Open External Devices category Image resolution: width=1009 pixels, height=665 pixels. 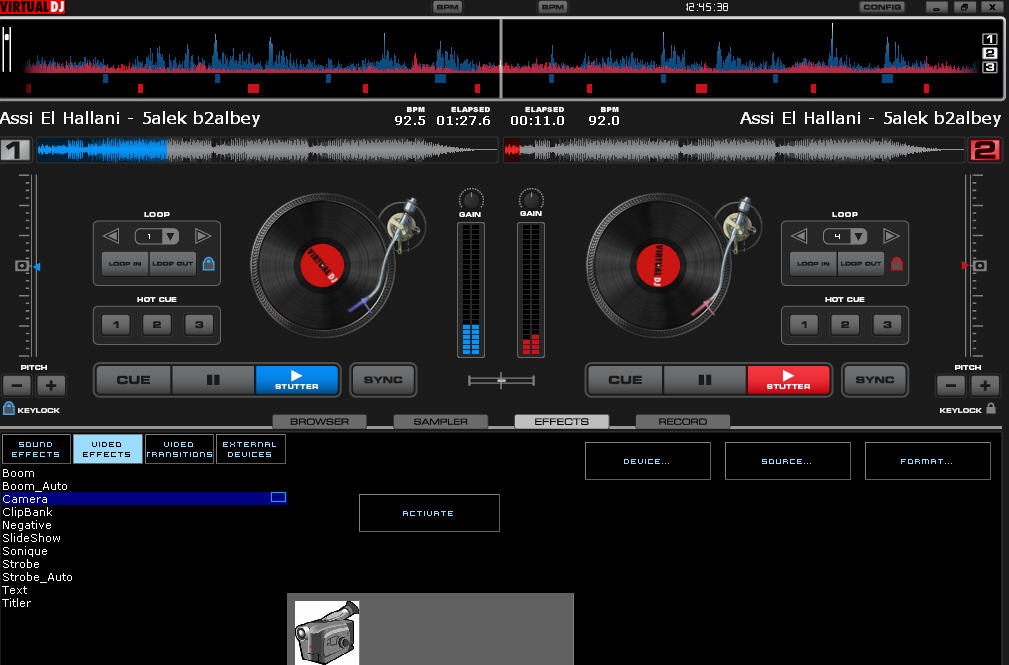pyautogui.click(x=251, y=449)
